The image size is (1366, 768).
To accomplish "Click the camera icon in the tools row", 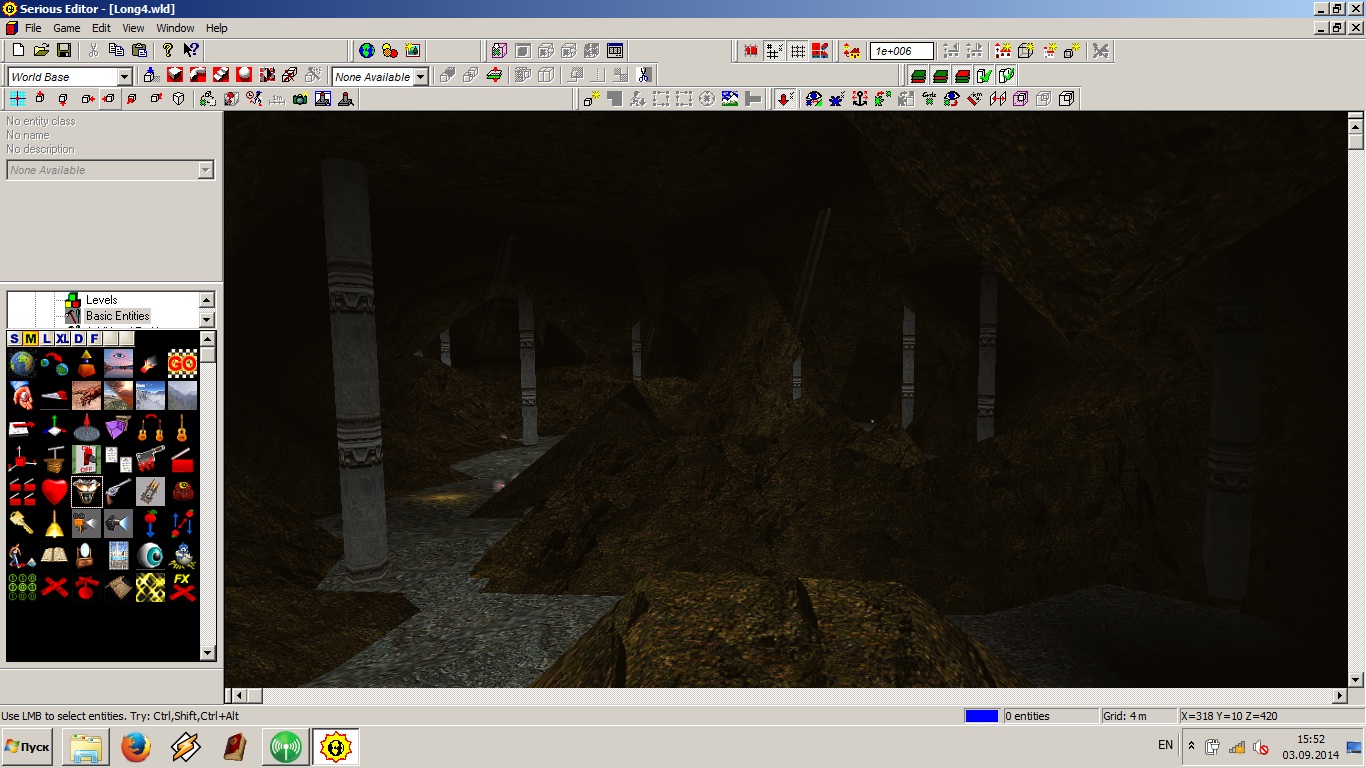I will [x=300, y=98].
